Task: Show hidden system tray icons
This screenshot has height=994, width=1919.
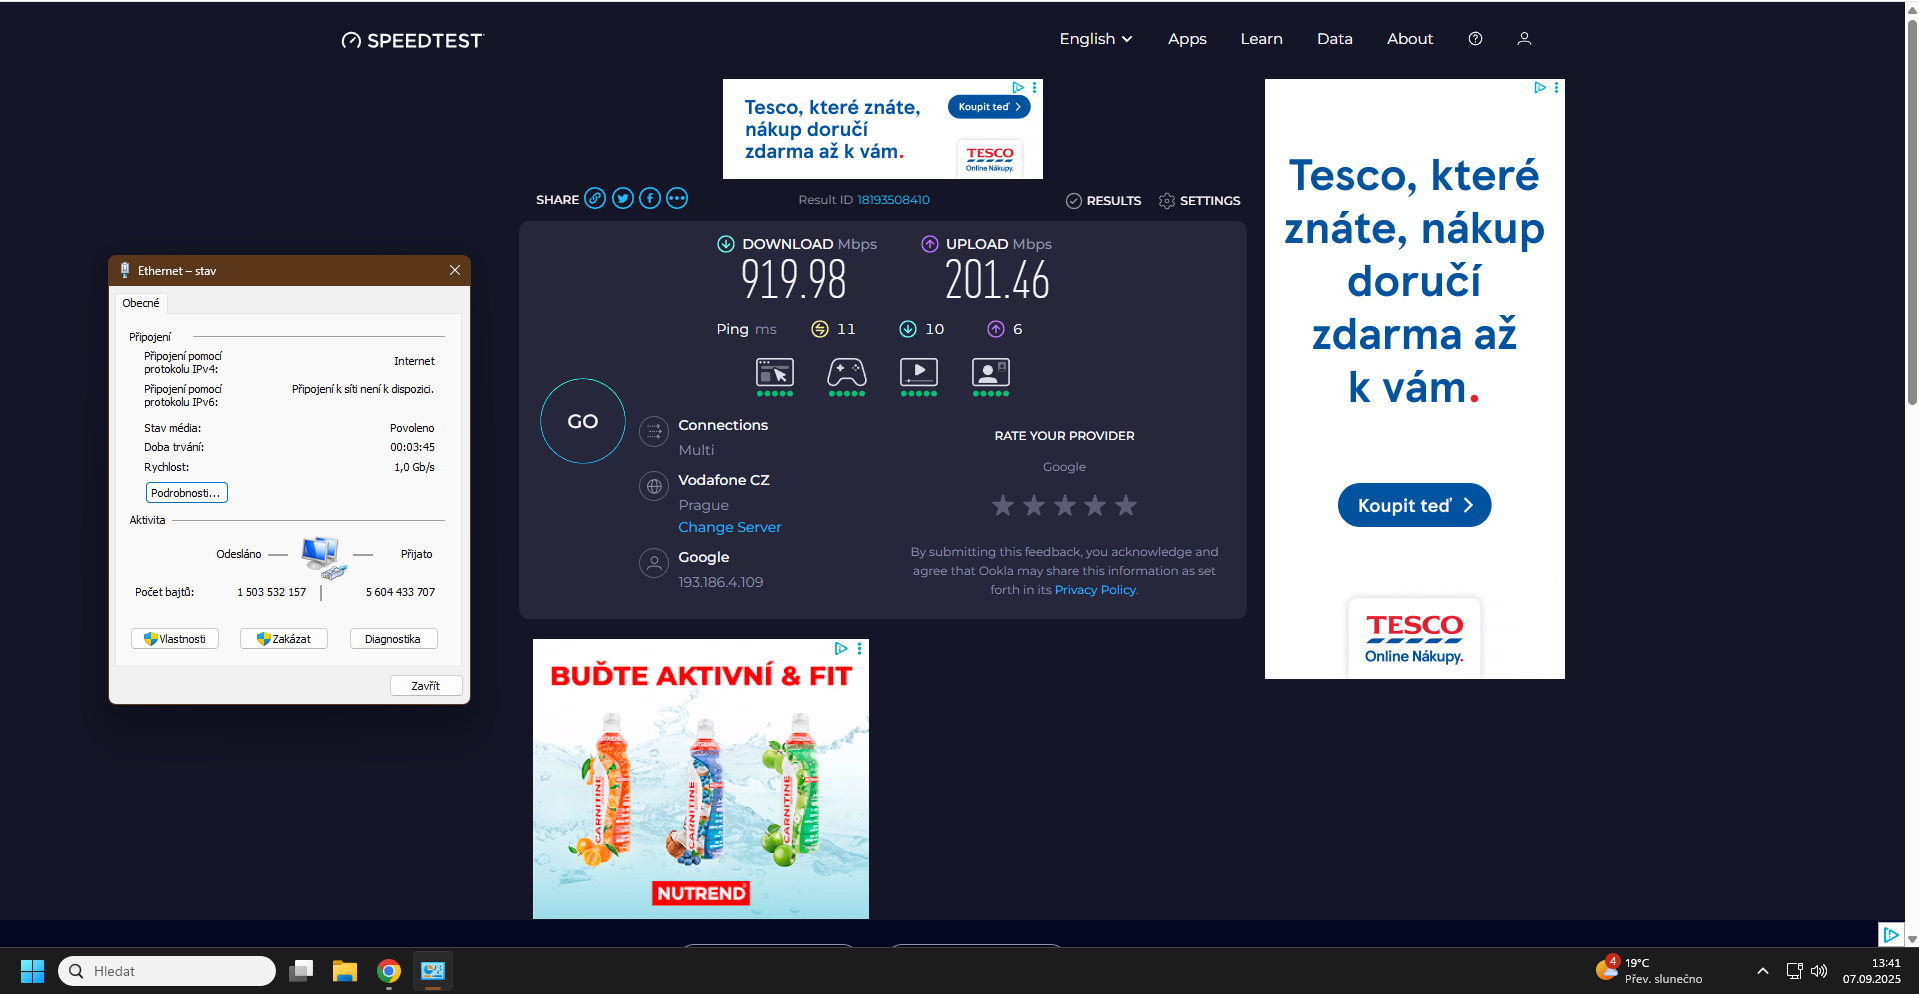Action: pos(1763,971)
